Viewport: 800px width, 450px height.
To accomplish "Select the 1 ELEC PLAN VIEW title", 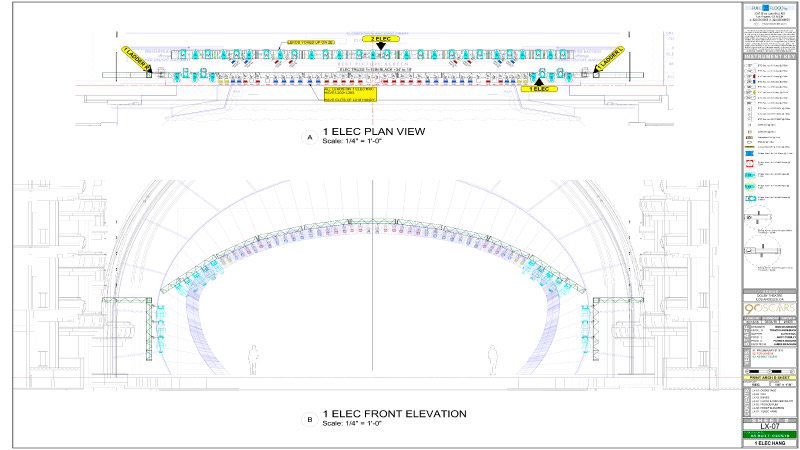I will pos(362,131).
